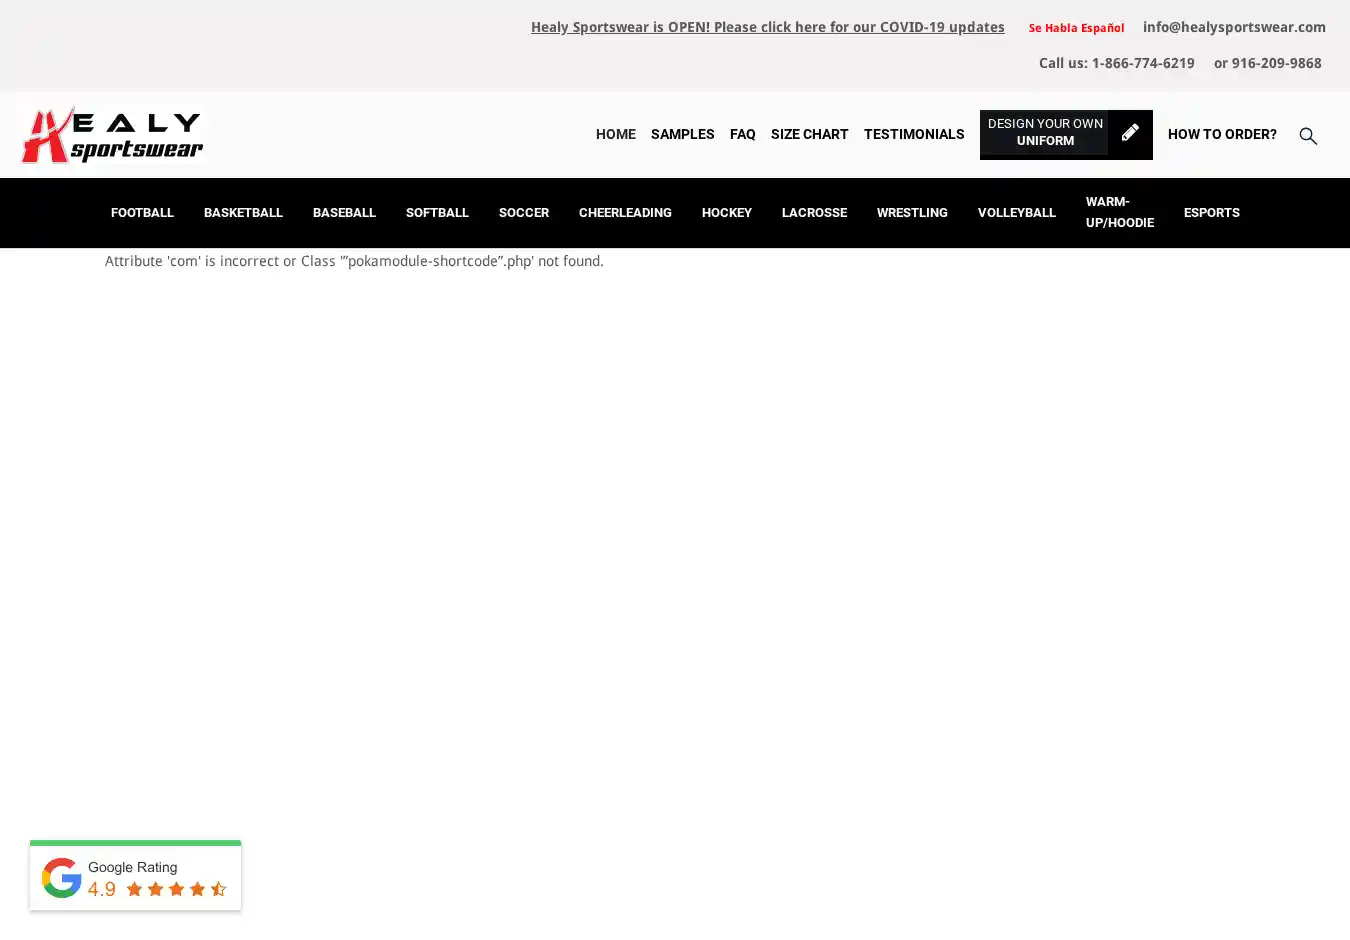This screenshot has width=1350, height=940.
Task: Open the Cheerleading category
Action: click(x=625, y=213)
